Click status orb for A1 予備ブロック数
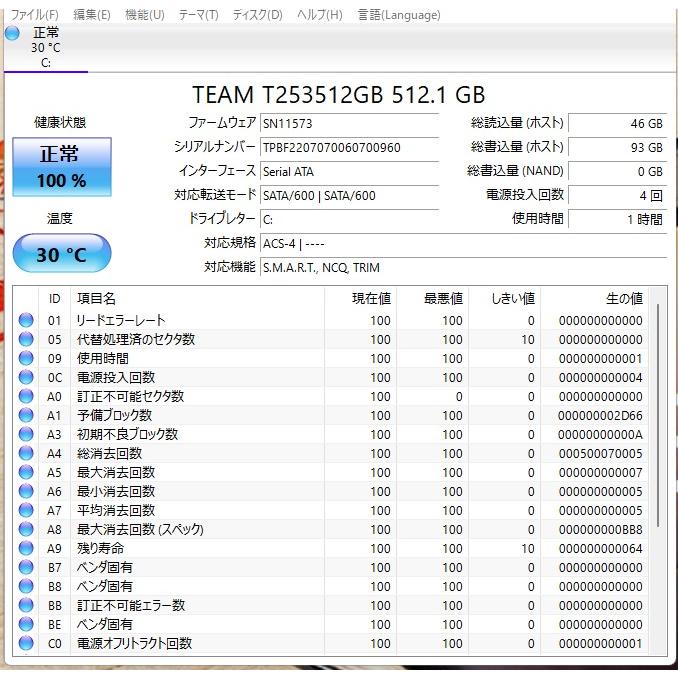This screenshot has height=678, width=678. pyautogui.click(x=26, y=415)
